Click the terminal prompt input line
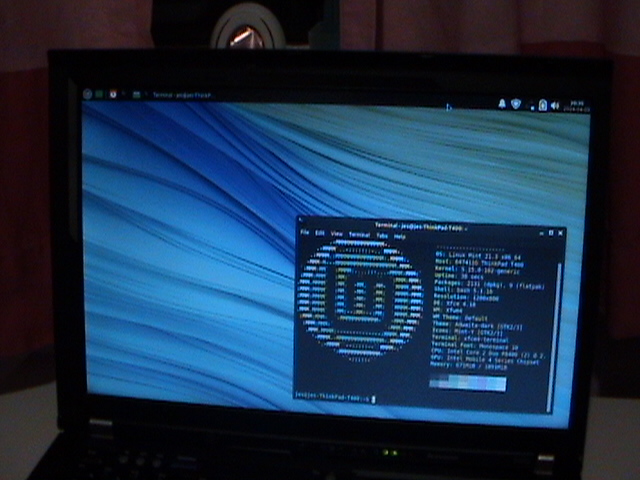The height and width of the screenshot is (480, 640). click(335, 398)
